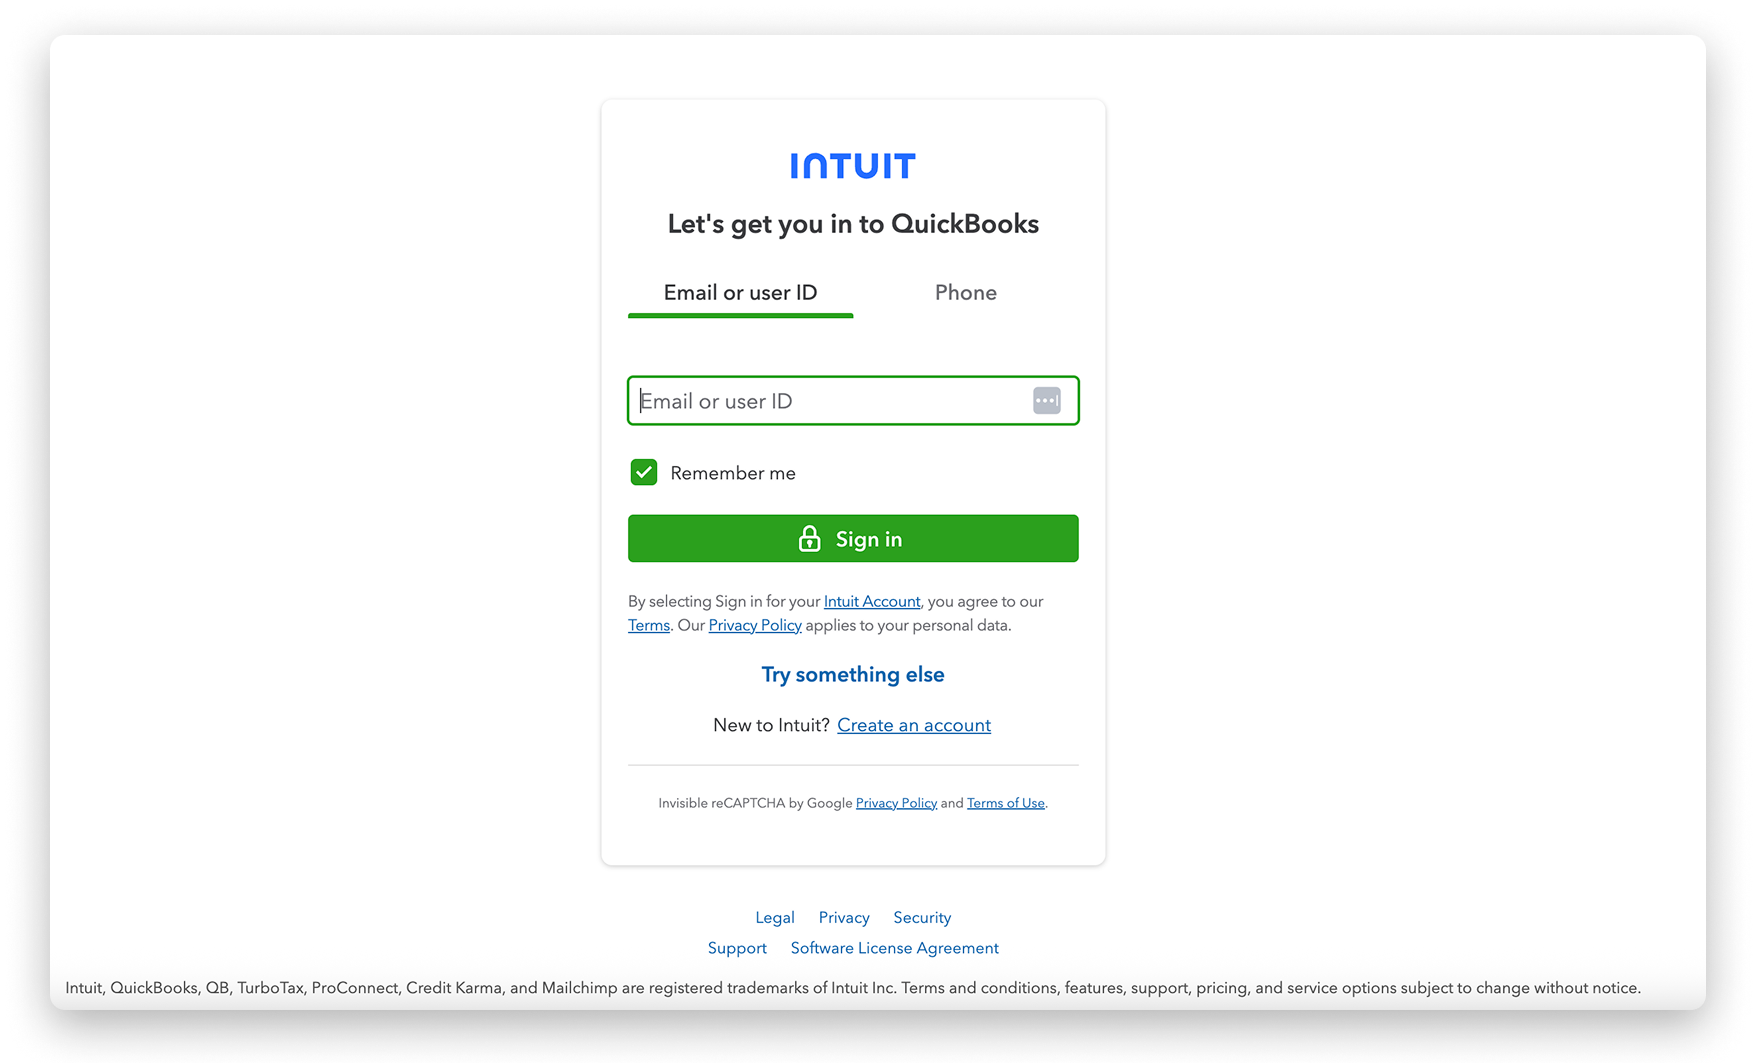The height and width of the screenshot is (1063, 1756).
Task: Click the password manager icon in email field
Action: pos(1046,401)
